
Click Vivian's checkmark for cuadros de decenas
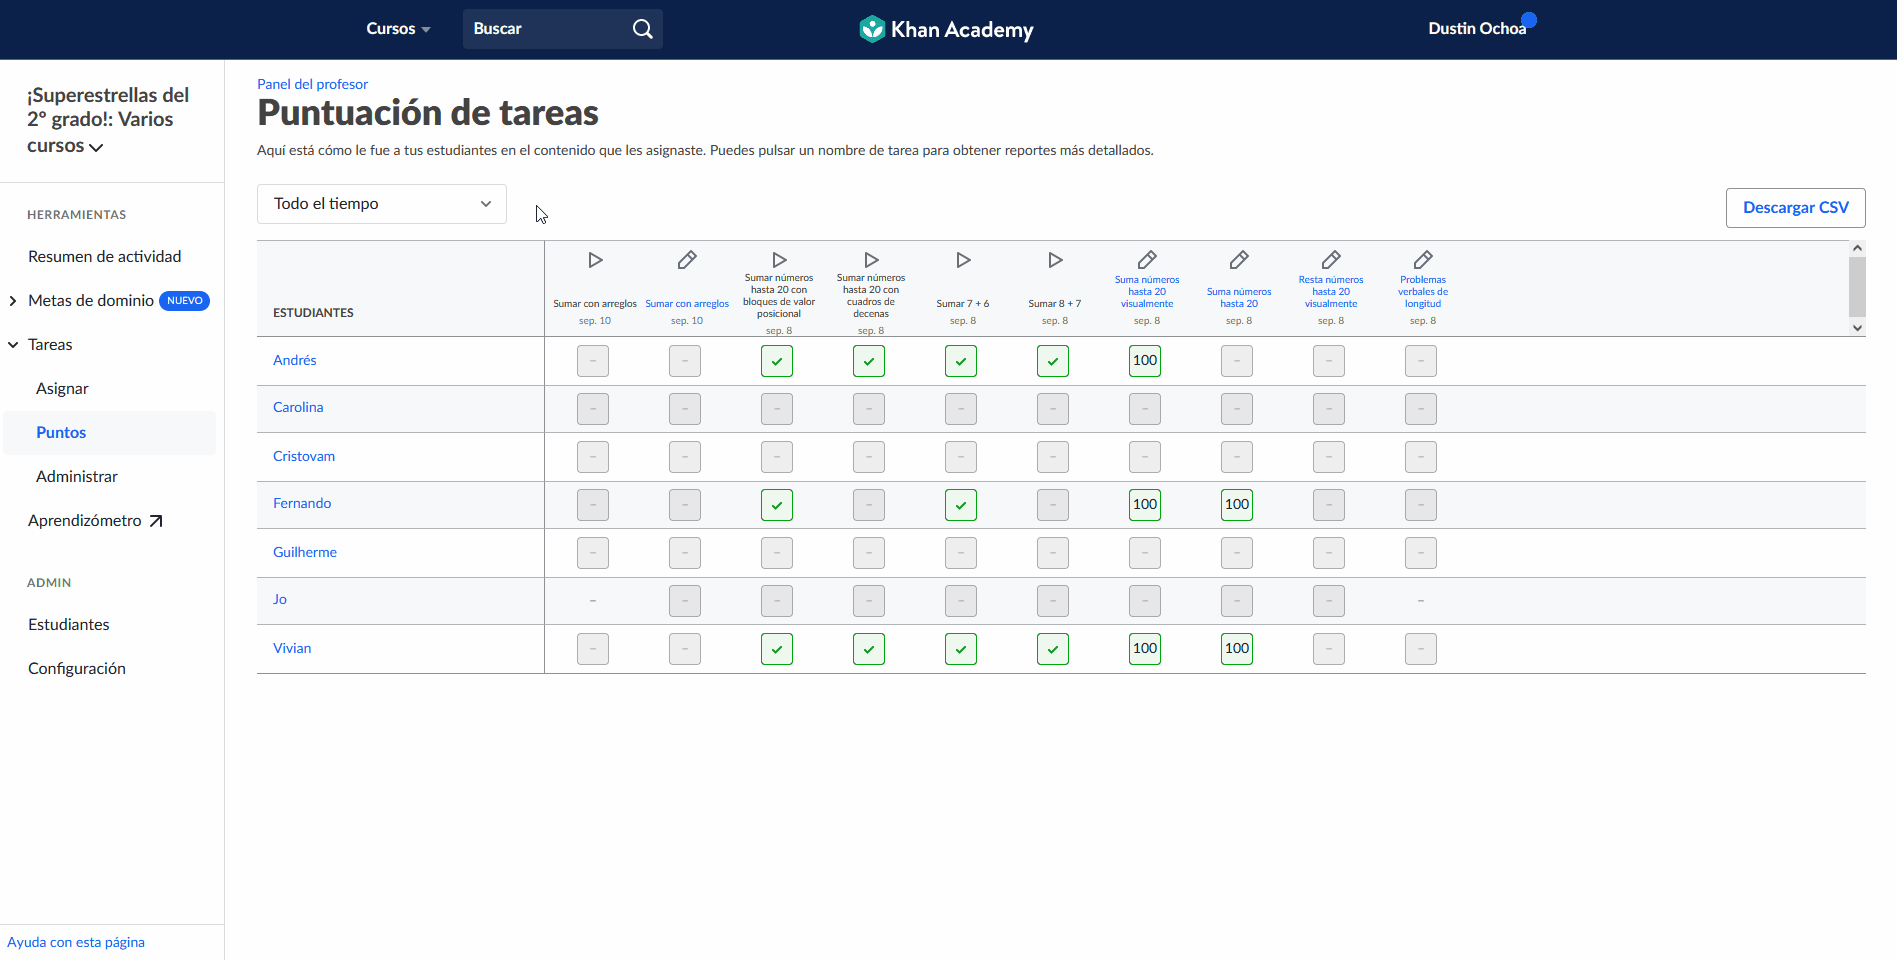point(869,649)
